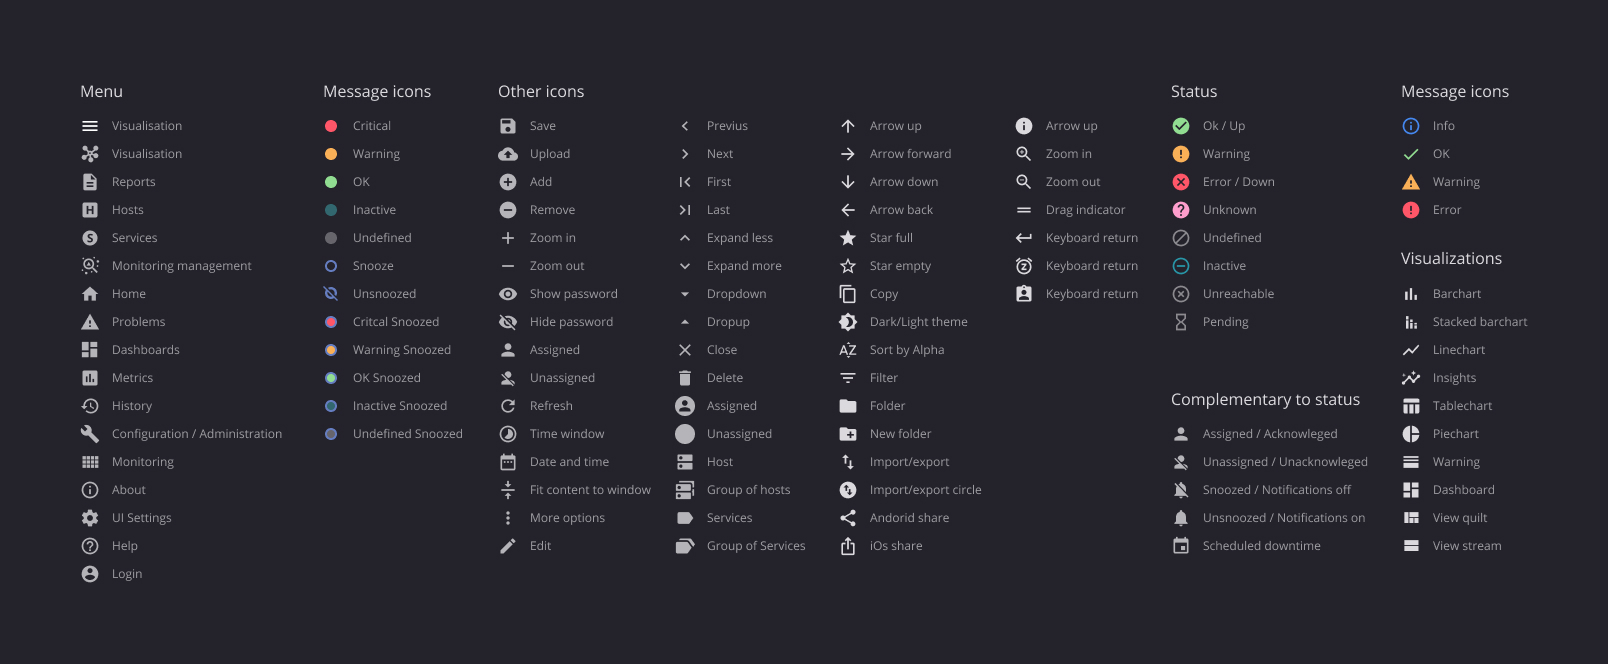The width and height of the screenshot is (1608, 664).
Task: Click the Fit content to window icon
Action: pos(508,490)
